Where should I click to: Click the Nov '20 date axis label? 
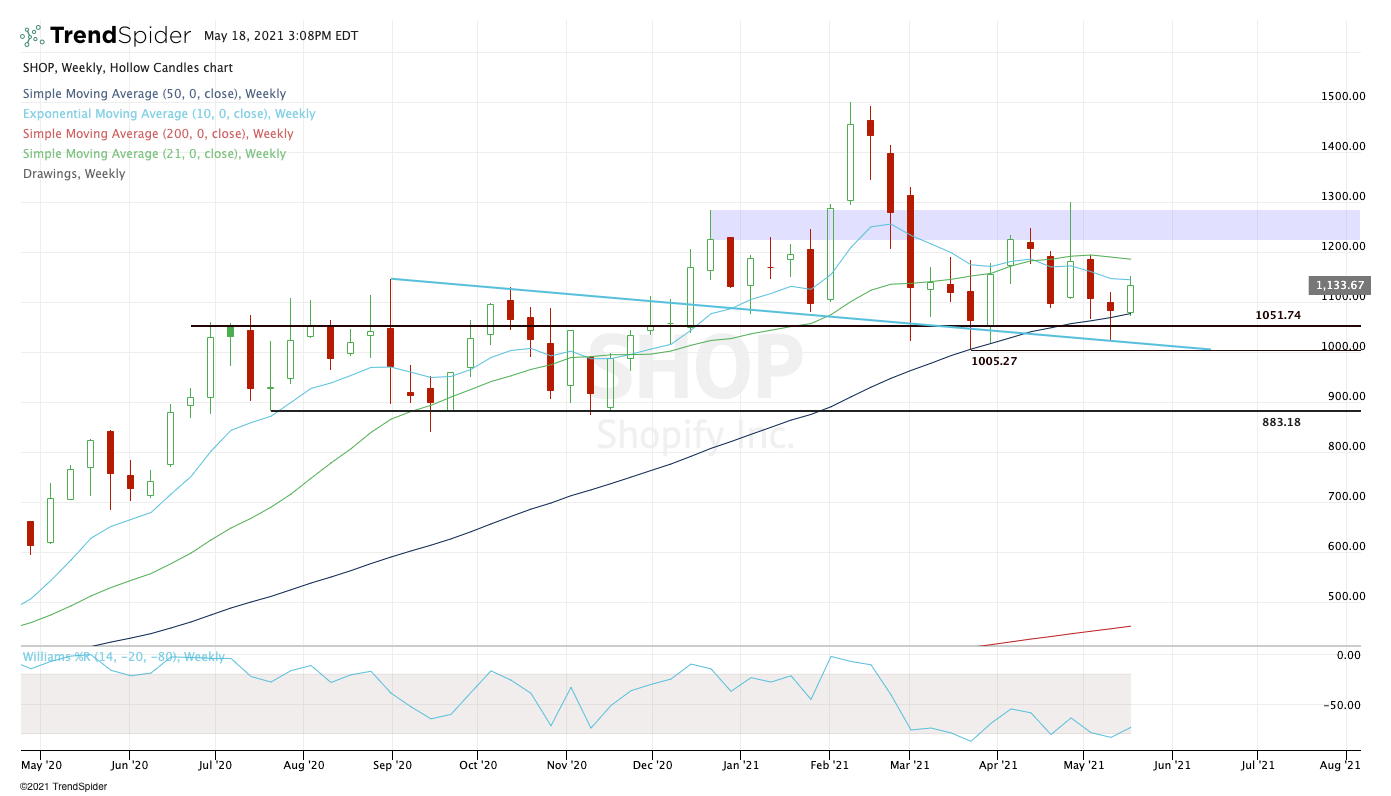click(566, 766)
